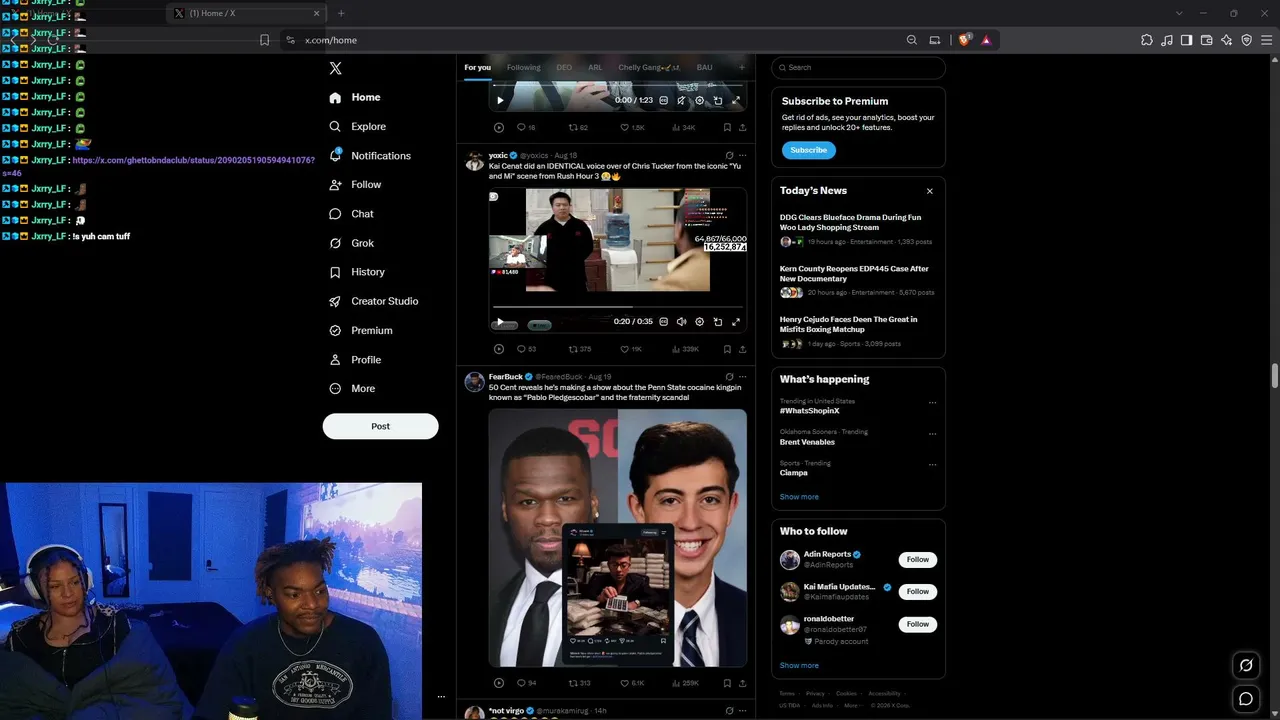Open the DEO timeline tab
1280x720 pixels.
click(564, 68)
